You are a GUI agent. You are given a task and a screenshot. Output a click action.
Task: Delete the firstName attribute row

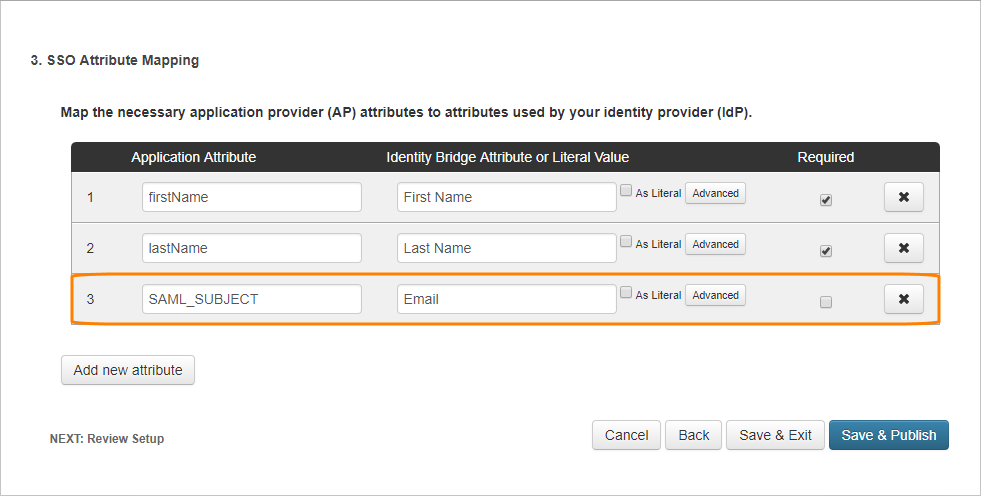coord(903,197)
